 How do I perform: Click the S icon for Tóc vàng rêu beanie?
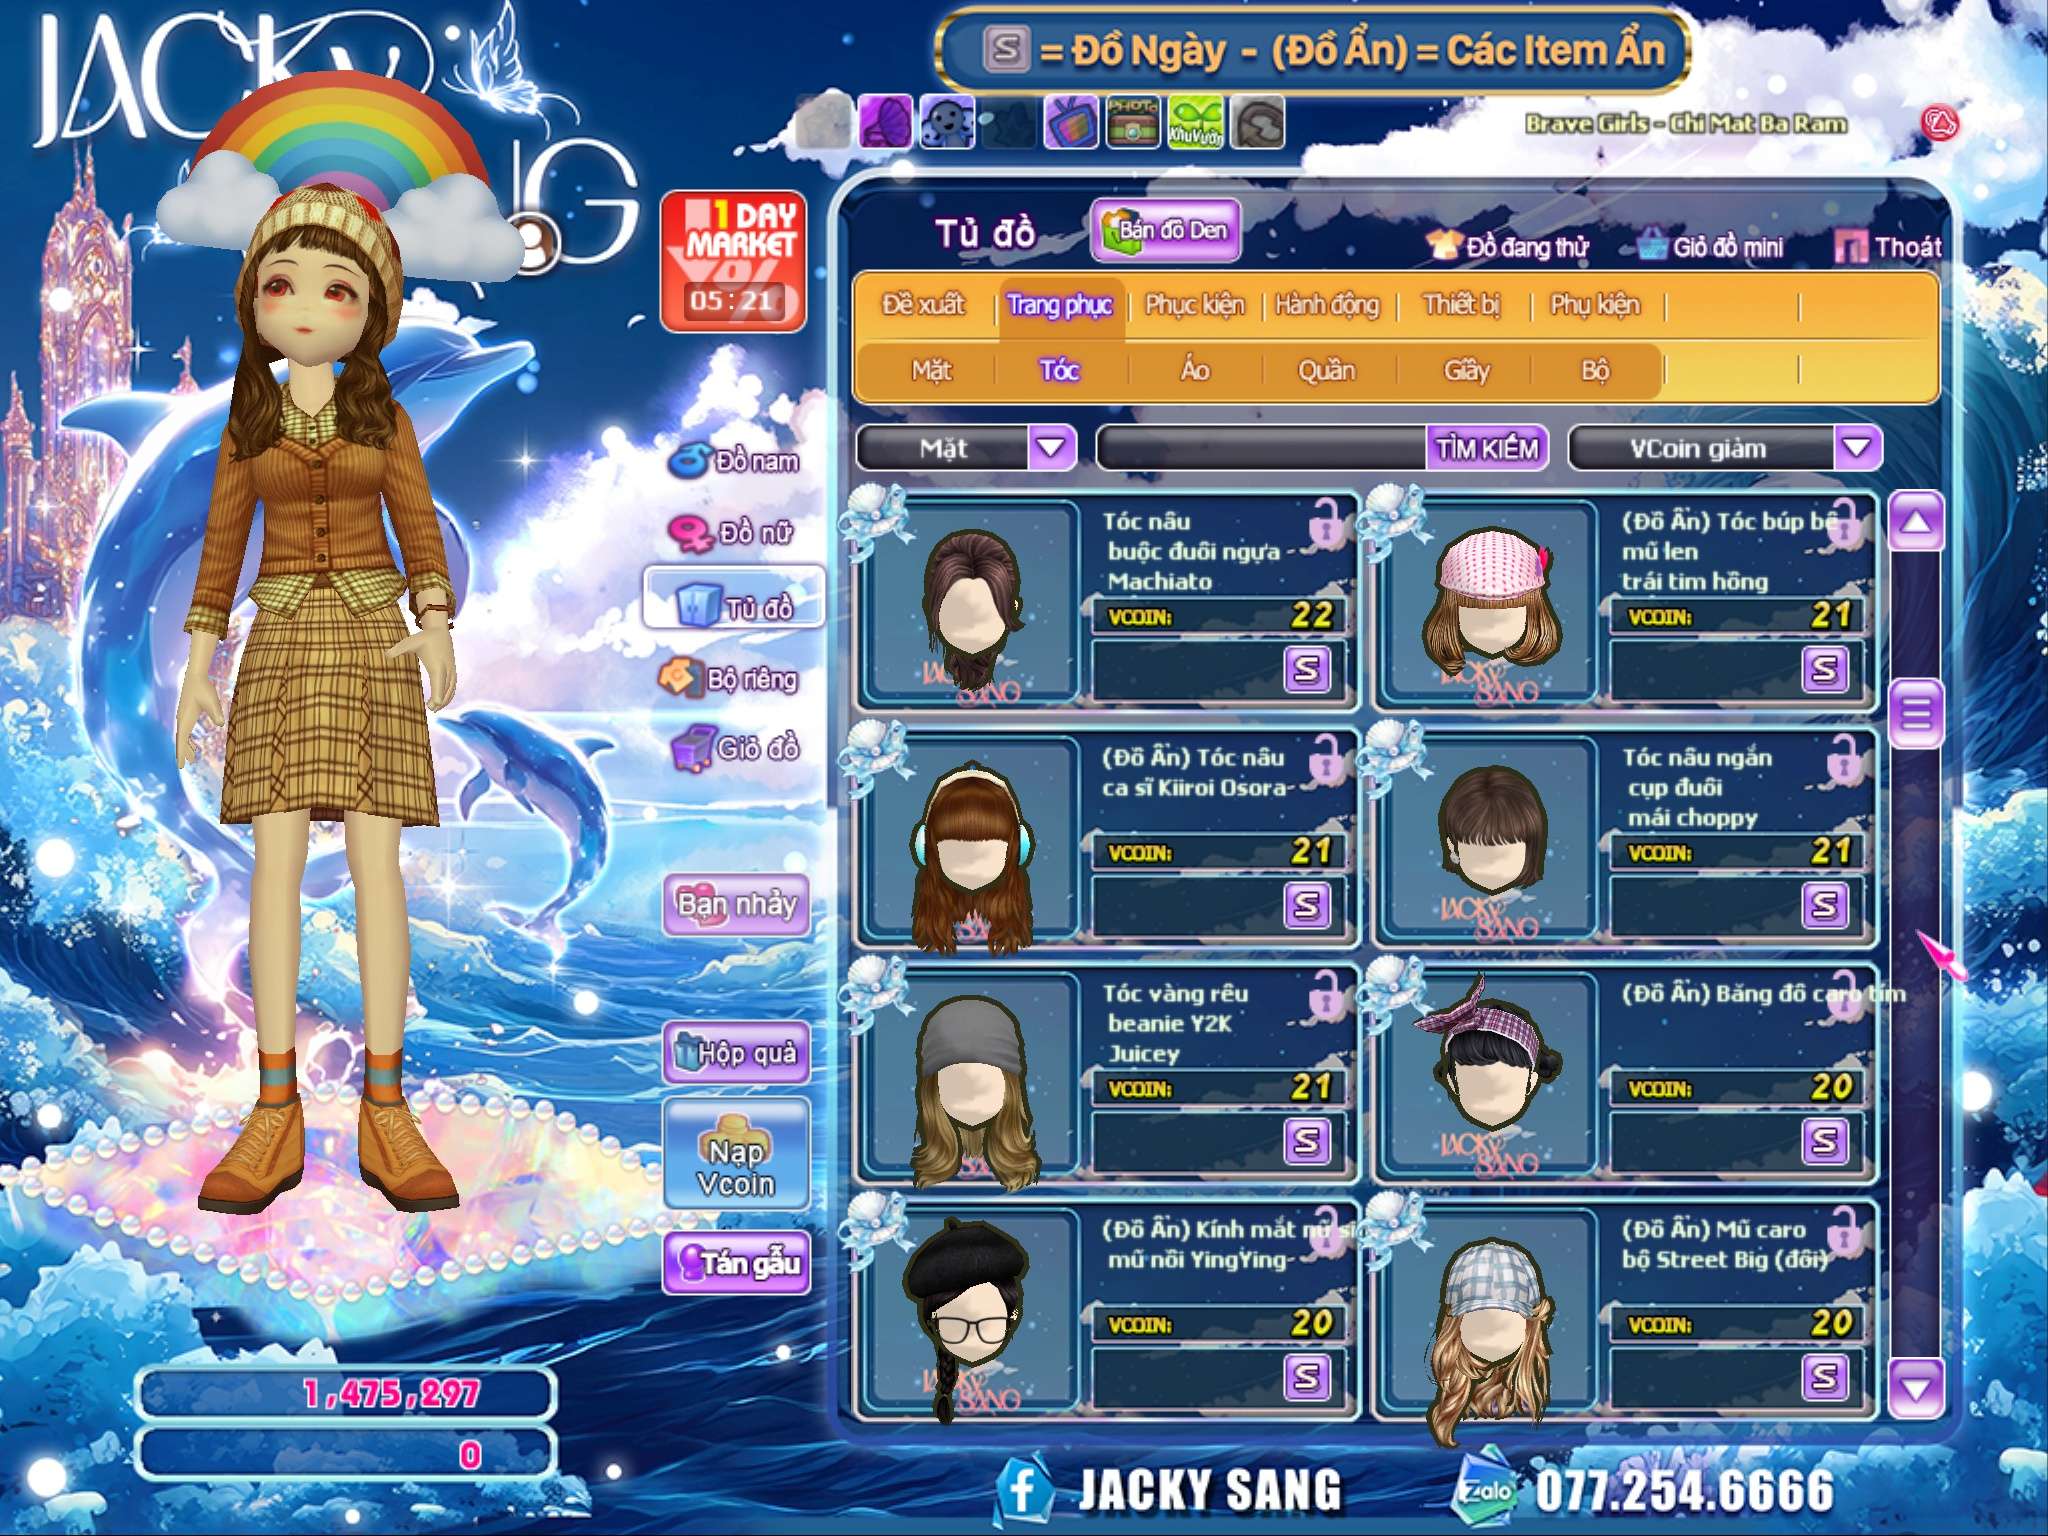(1307, 1140)
